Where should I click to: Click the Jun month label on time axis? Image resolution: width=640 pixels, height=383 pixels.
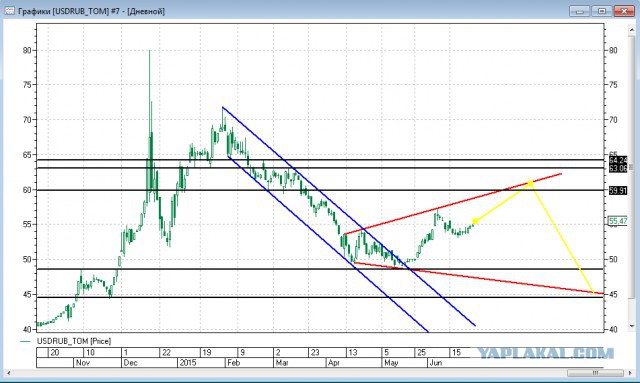[x=436, y=363]
